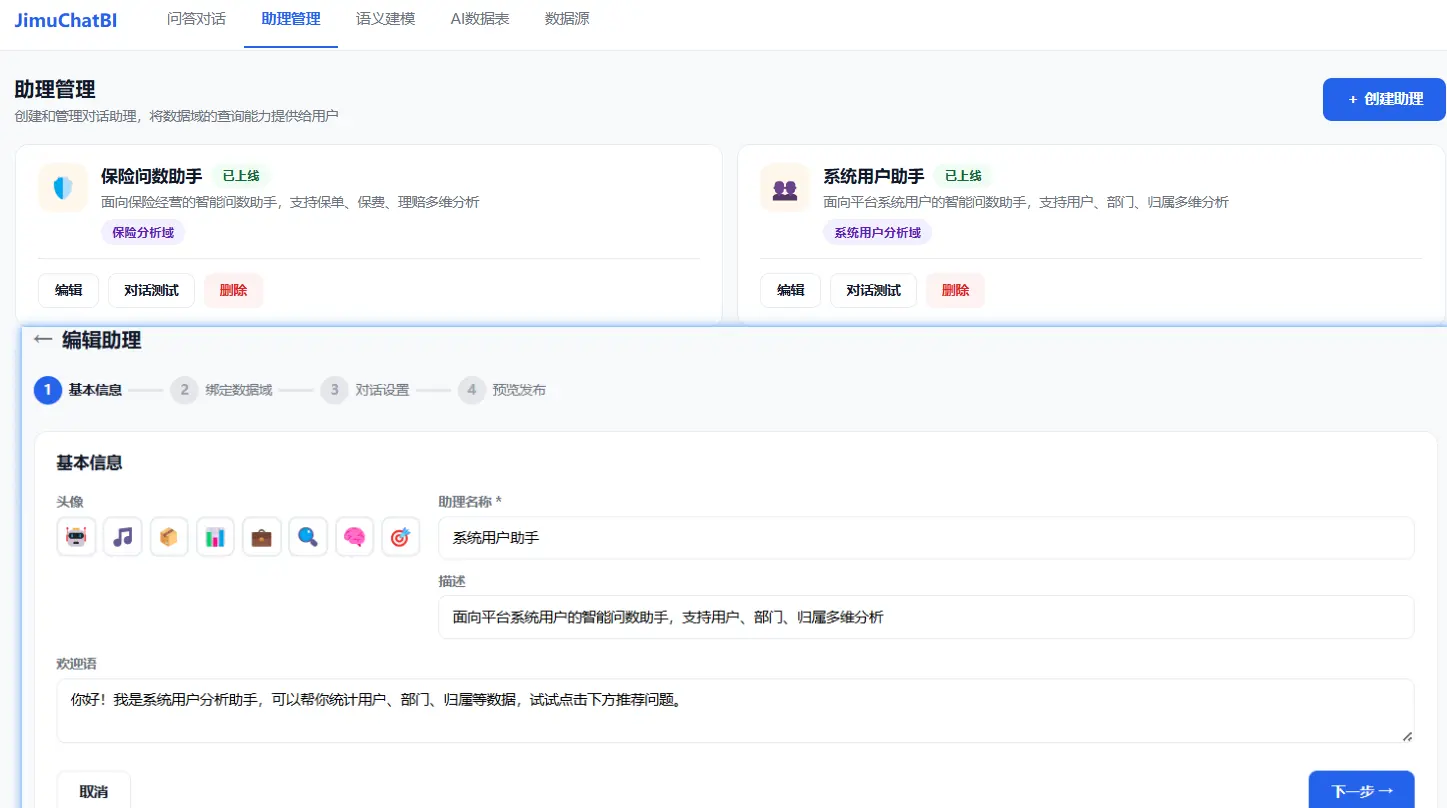Open the 问答对话 tab
1447x808 pixels.
[x=196, y=19]
